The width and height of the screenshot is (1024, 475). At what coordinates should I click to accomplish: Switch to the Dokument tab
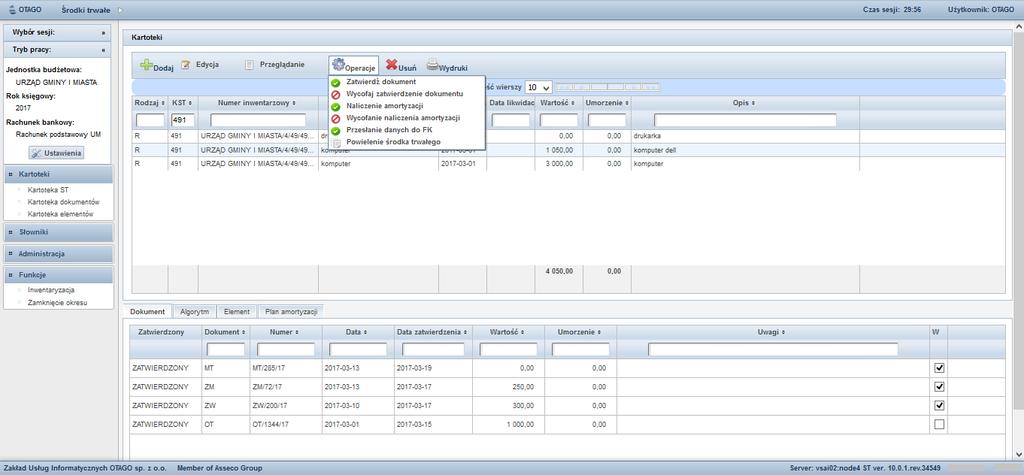coord(147,312)
